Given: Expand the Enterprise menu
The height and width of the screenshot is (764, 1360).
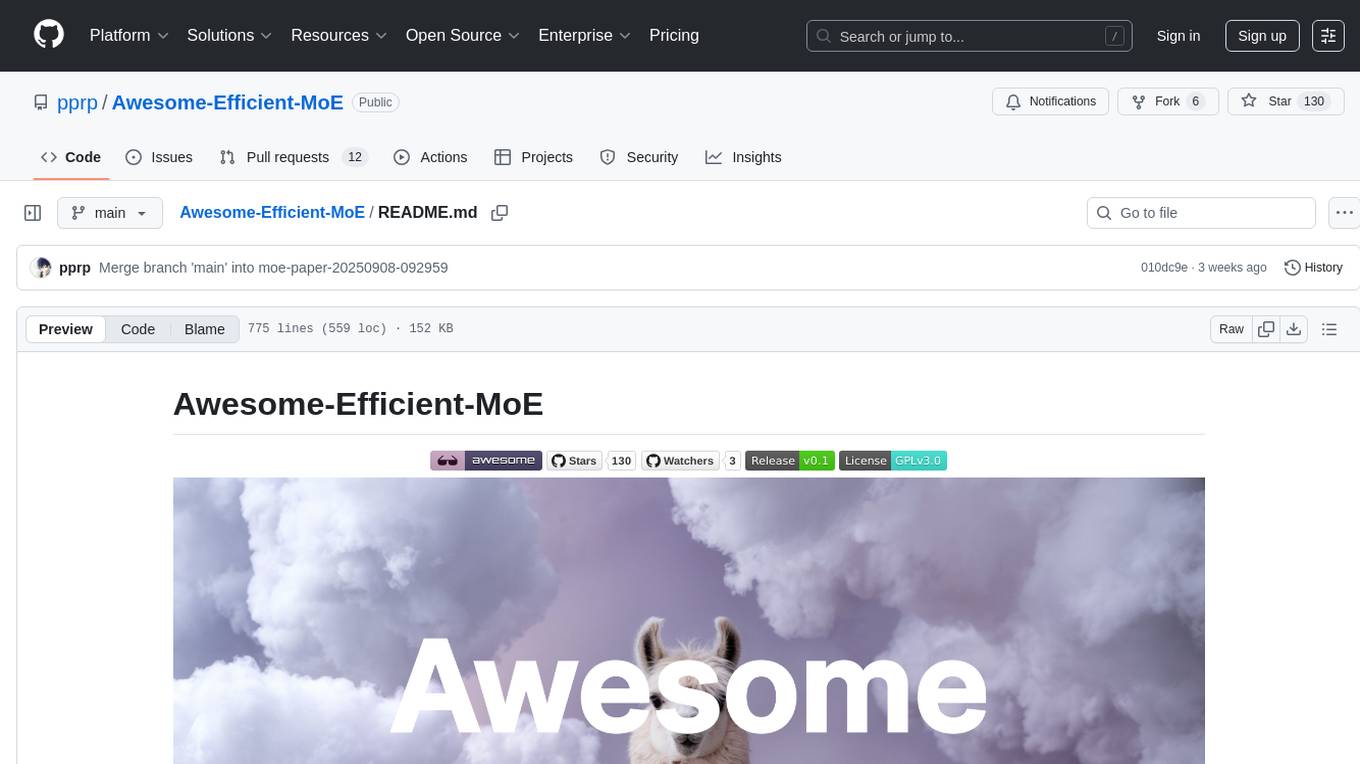Looking at the screenshot, I should [584, 35].
